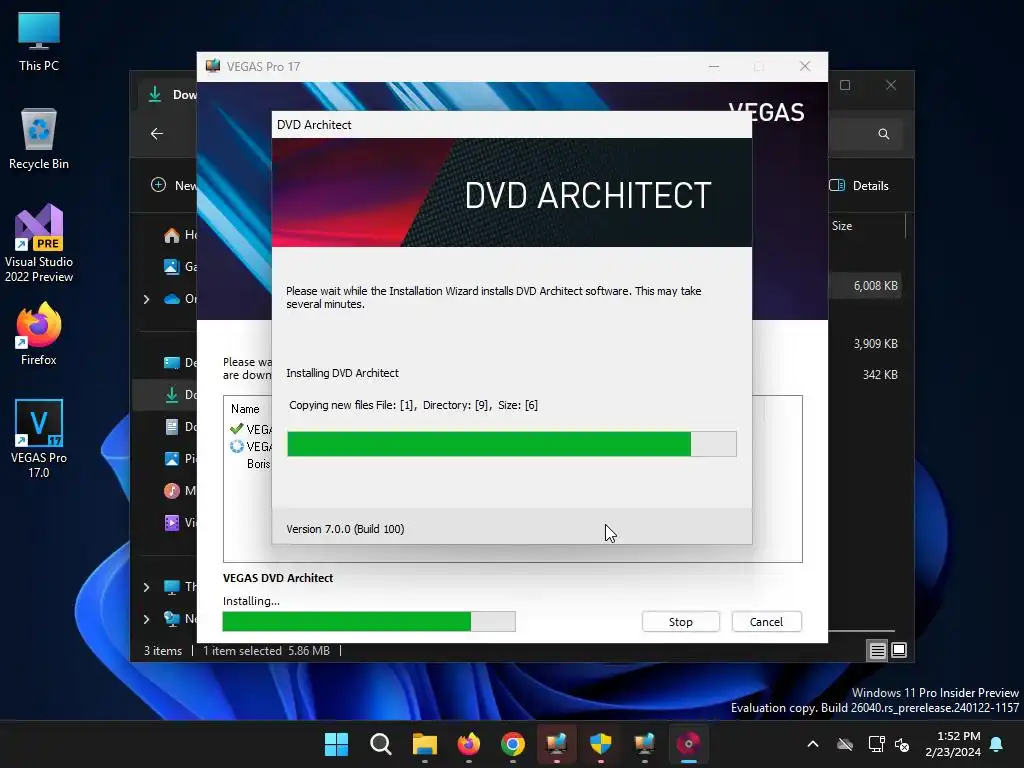The height and width of the screenshot is (768, 1024).
Task: Click the VEGAS Pro 17 title bar icon
Action: (213, 66)
